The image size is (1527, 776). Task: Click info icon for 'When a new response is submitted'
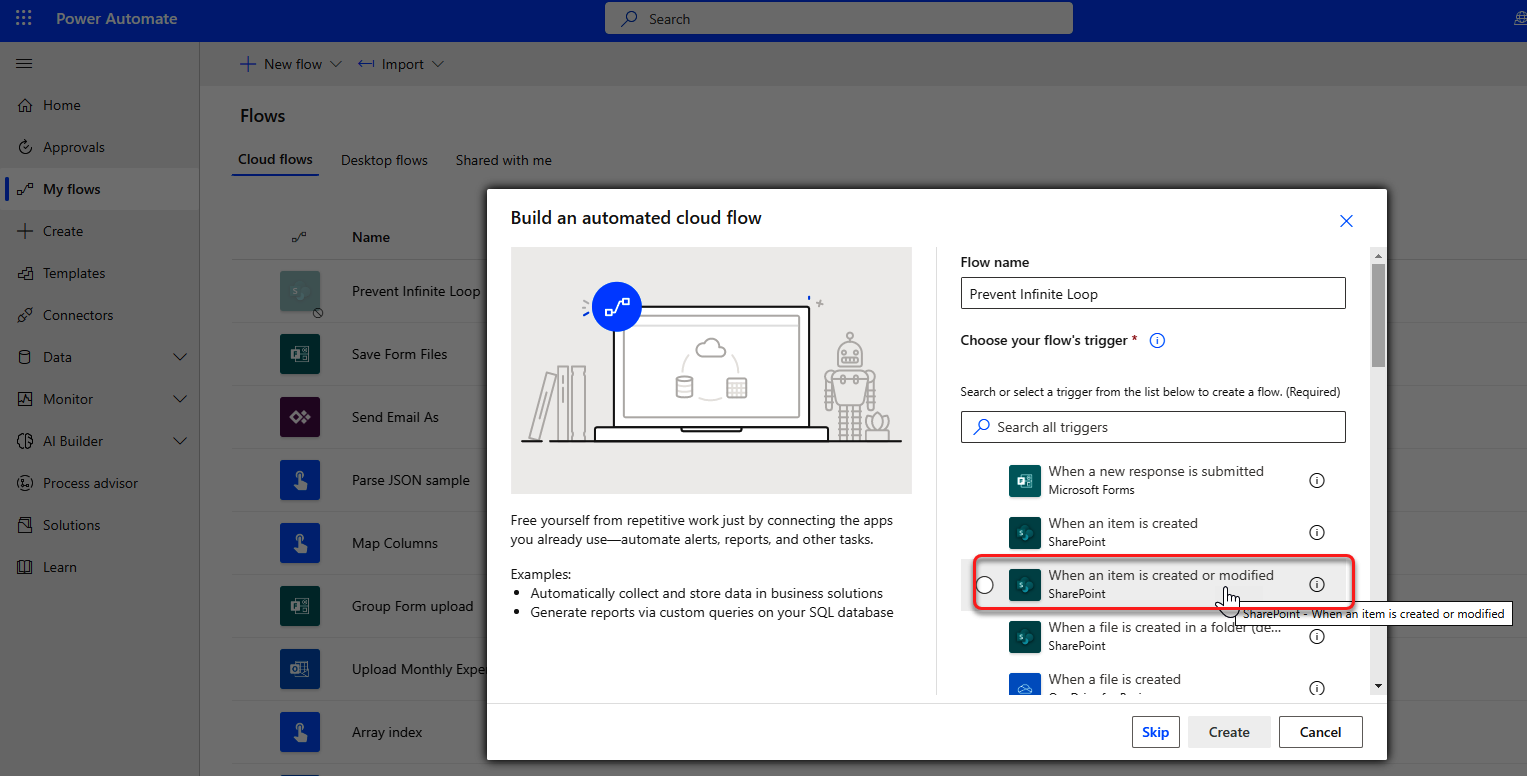point(1317,480)
